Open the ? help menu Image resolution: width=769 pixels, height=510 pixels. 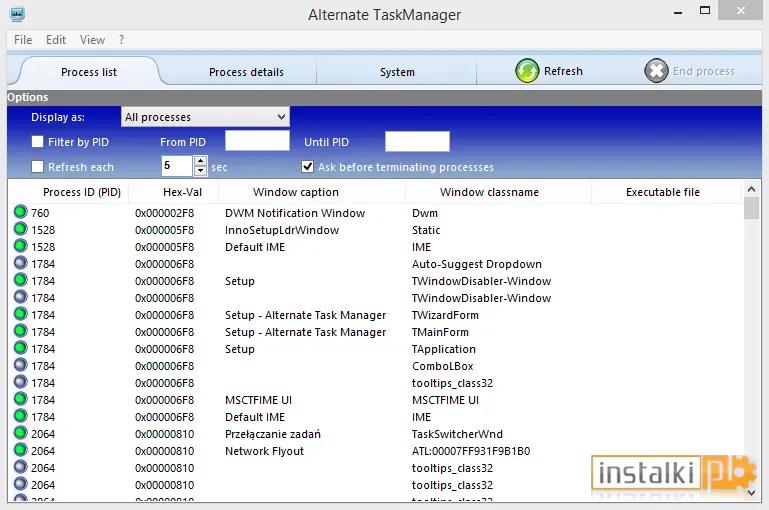122,40
